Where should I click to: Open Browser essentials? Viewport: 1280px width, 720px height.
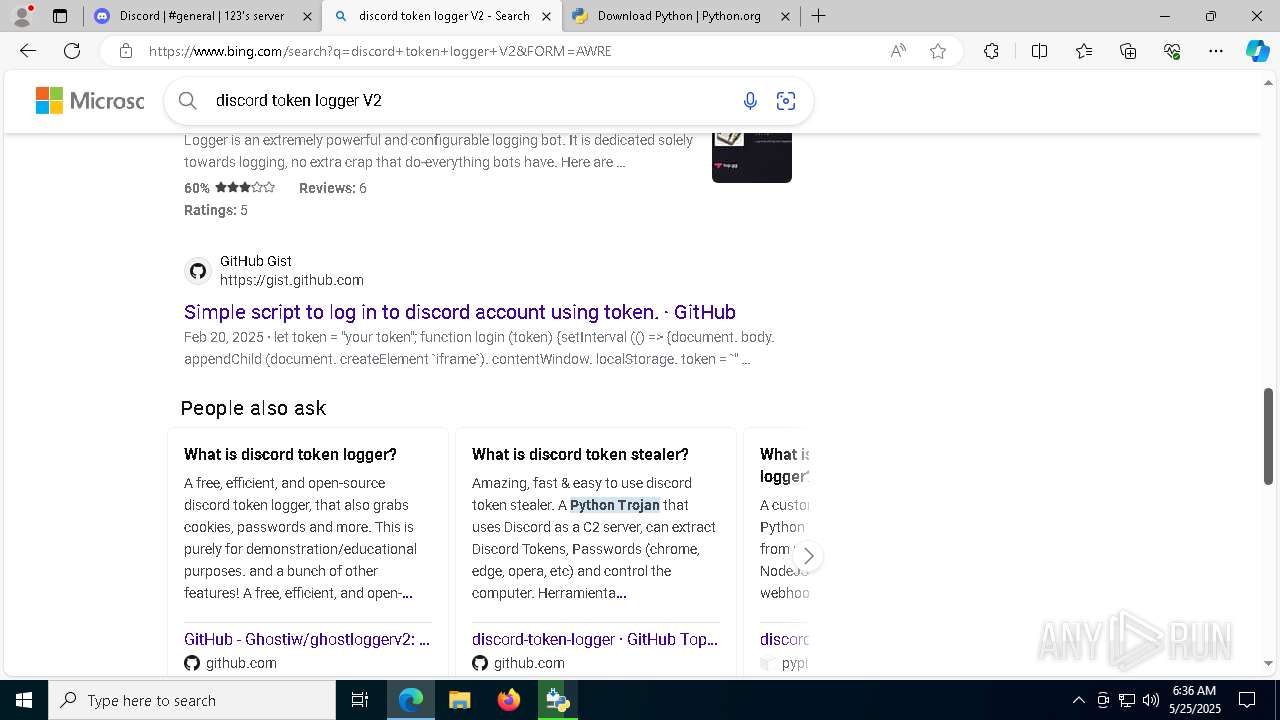pyautogui.click(x=1172, y=51)
